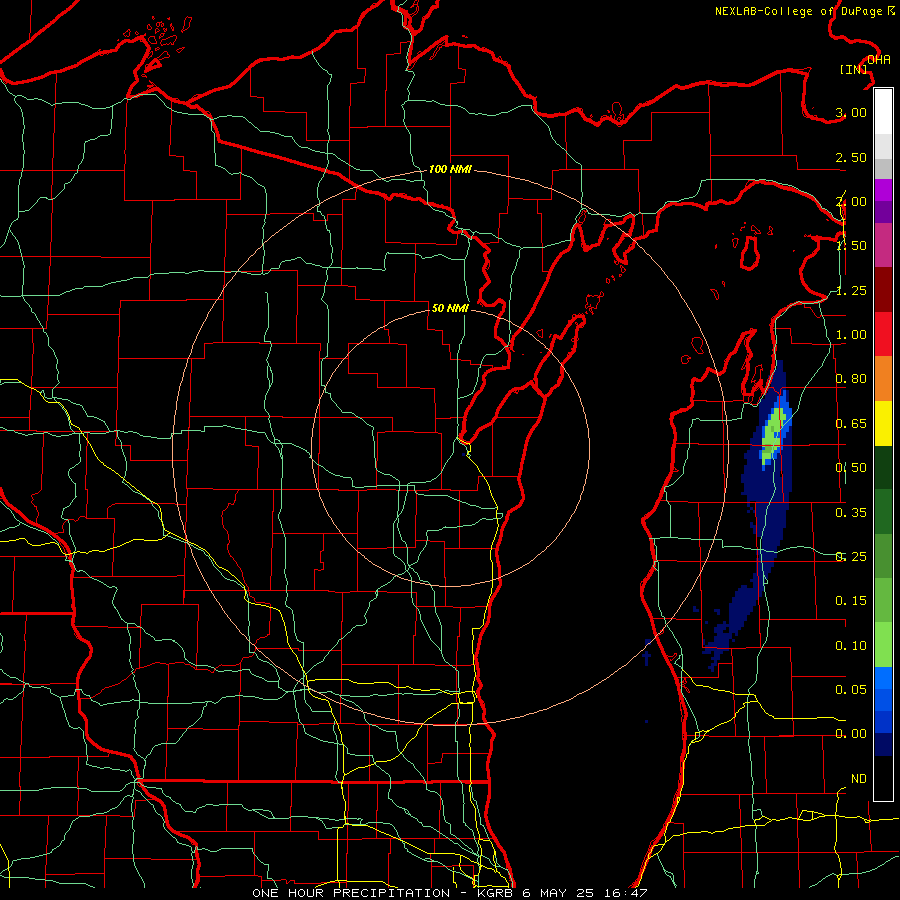Click the pink 1.50 legend color band

pos(883,246)
